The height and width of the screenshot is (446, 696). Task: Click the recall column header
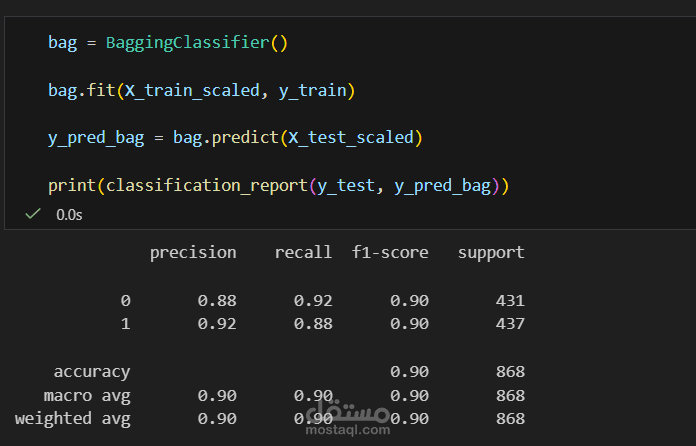pos(303,252)
